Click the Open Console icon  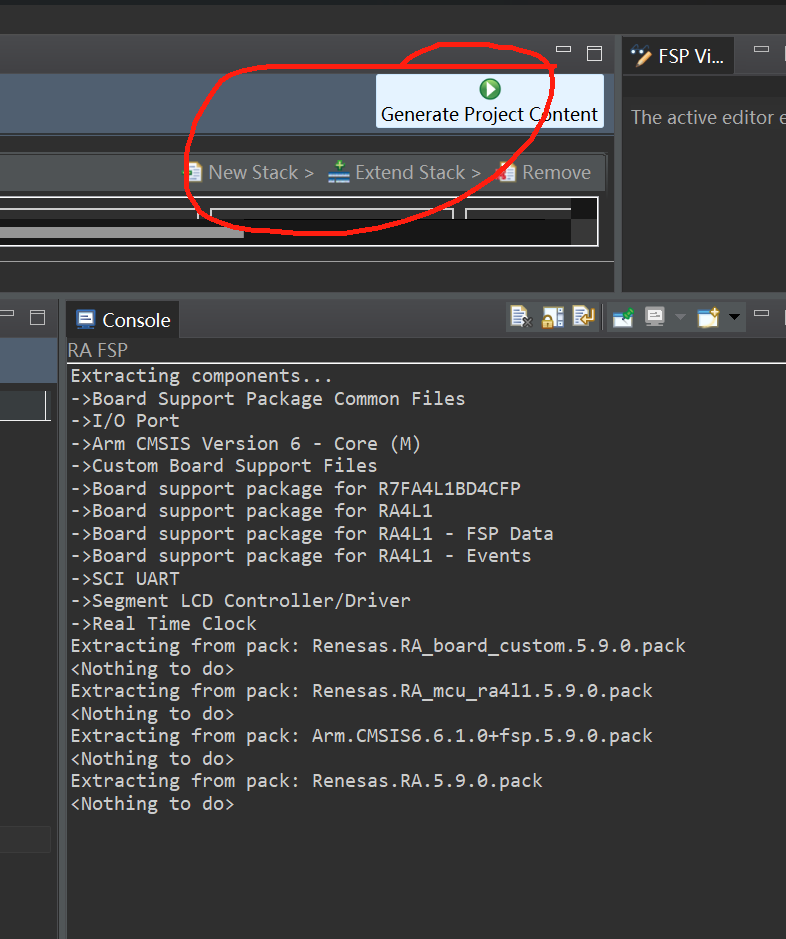[708, 316]
